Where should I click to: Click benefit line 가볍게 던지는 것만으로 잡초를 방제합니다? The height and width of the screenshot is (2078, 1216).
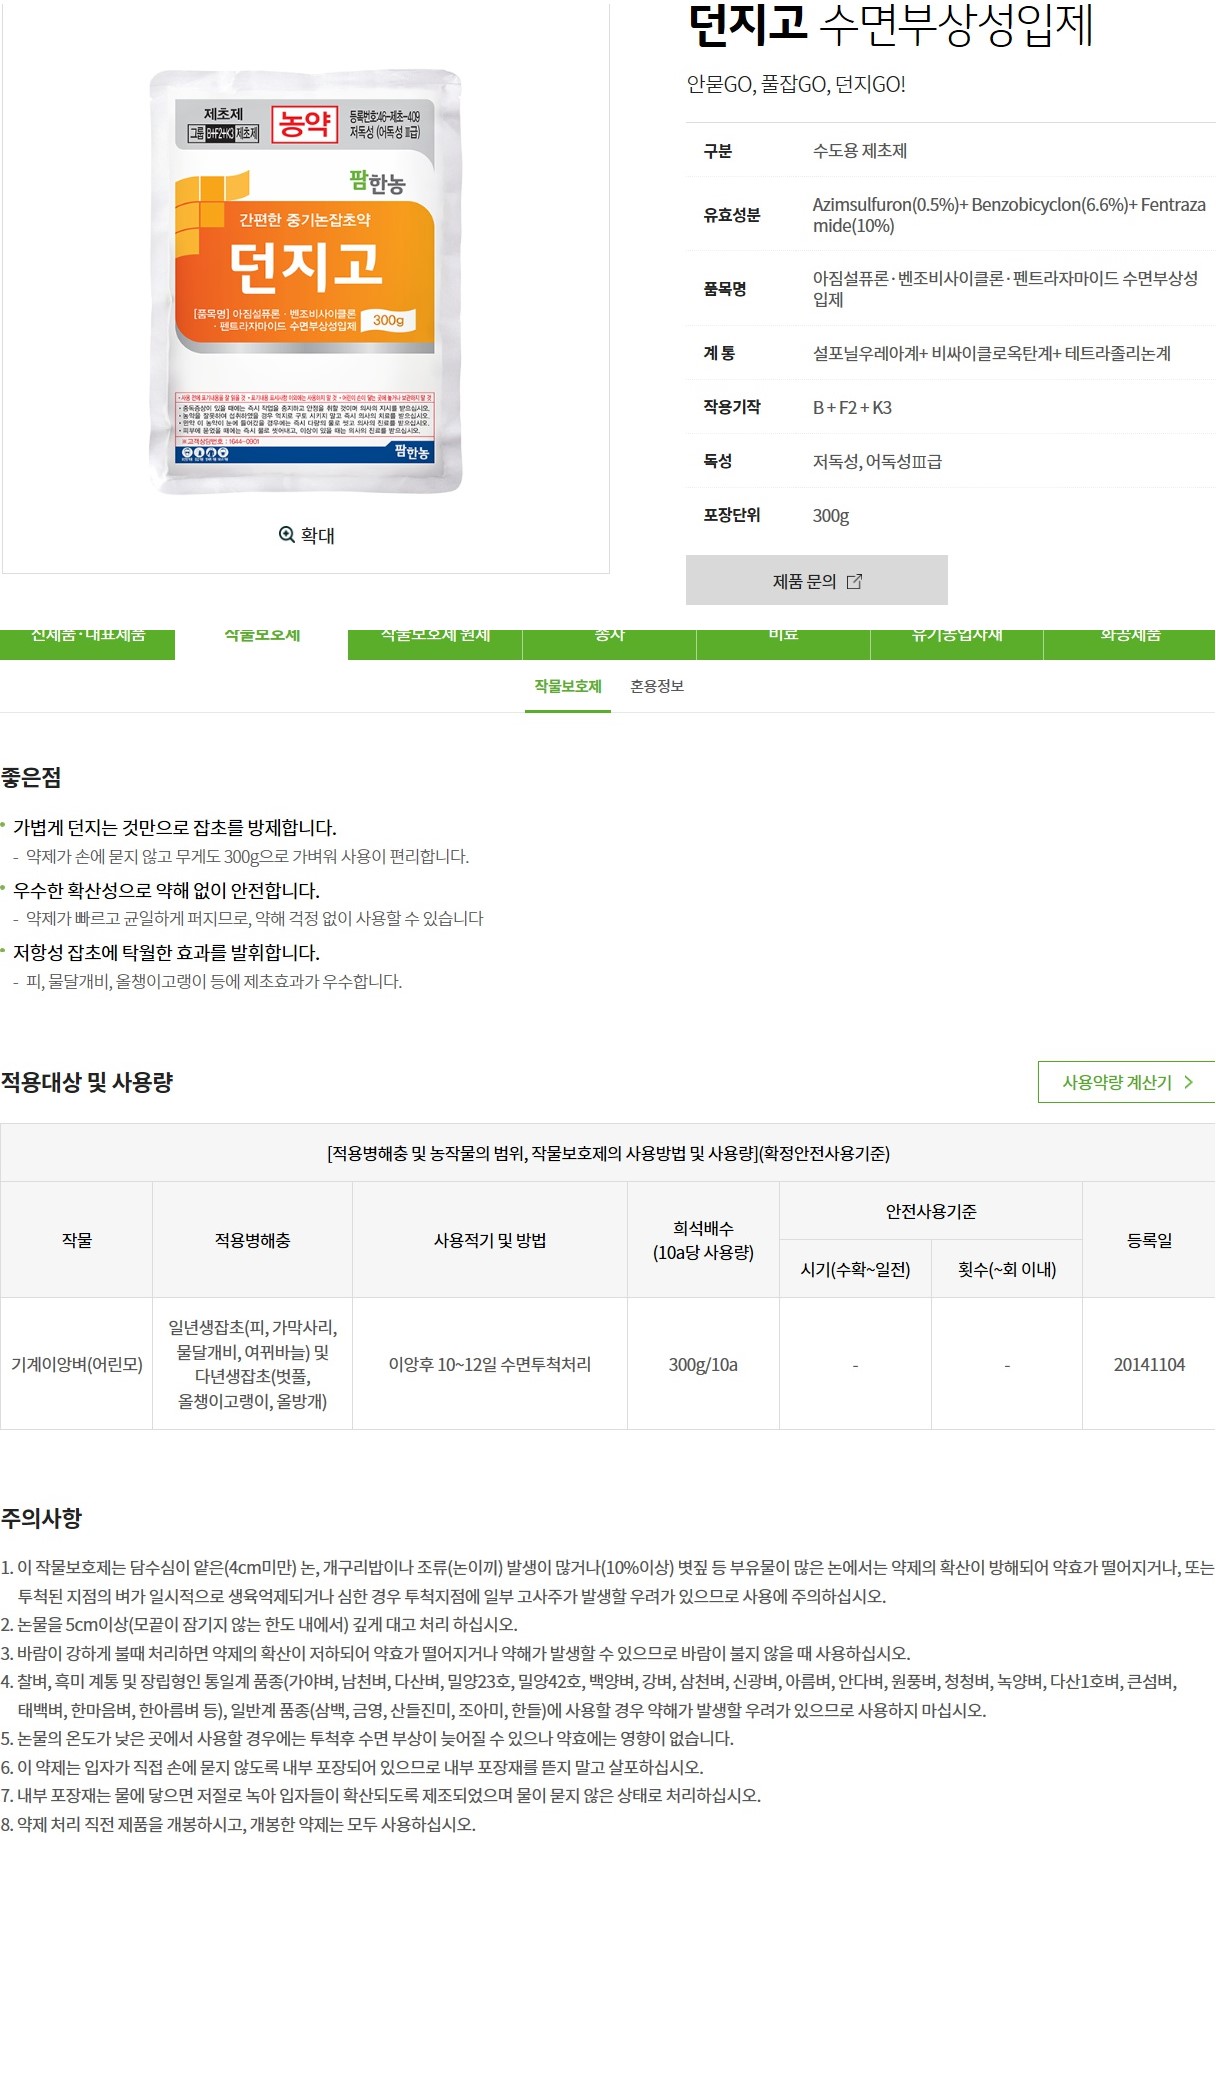point(175,828)
